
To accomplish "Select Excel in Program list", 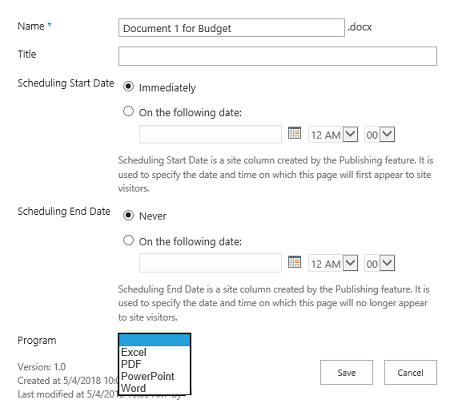I will (154, 352).
